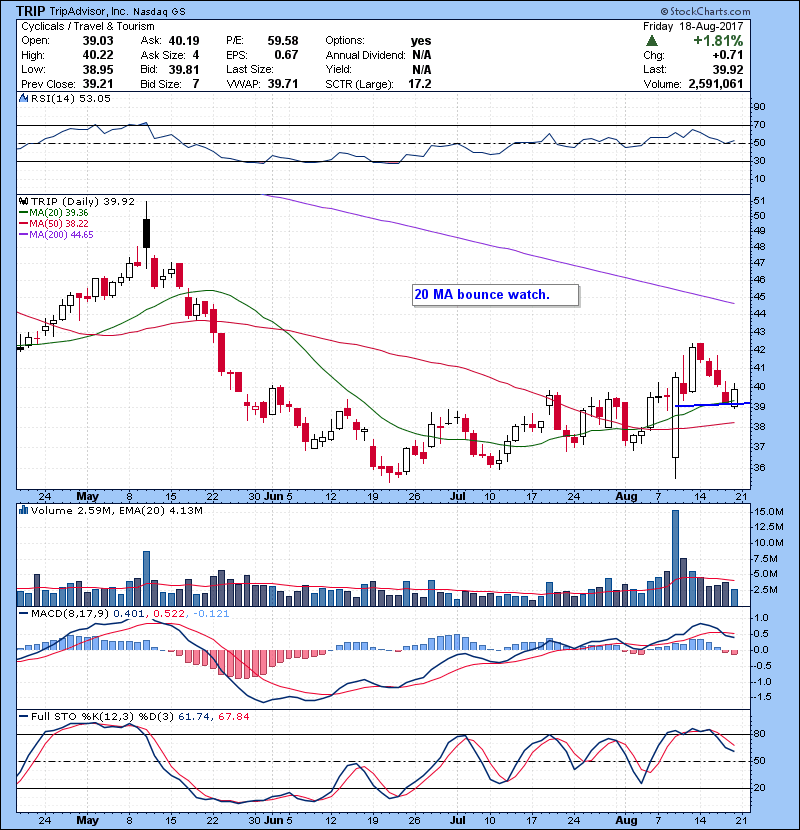800x830 pixels.
Task: Select the VWAP value 39.71
Action: pyautogui.click(x=283, y=84)
